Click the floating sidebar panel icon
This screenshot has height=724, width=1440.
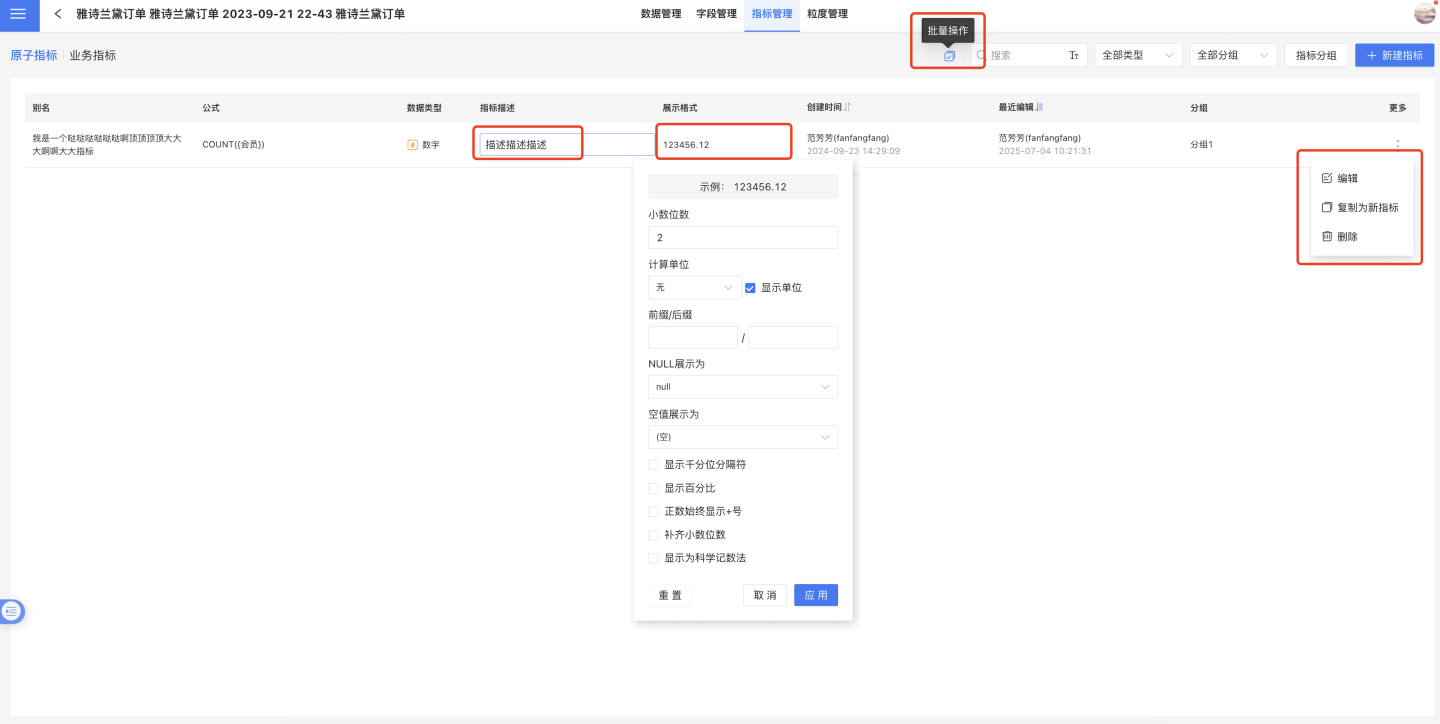coord(11,611)
